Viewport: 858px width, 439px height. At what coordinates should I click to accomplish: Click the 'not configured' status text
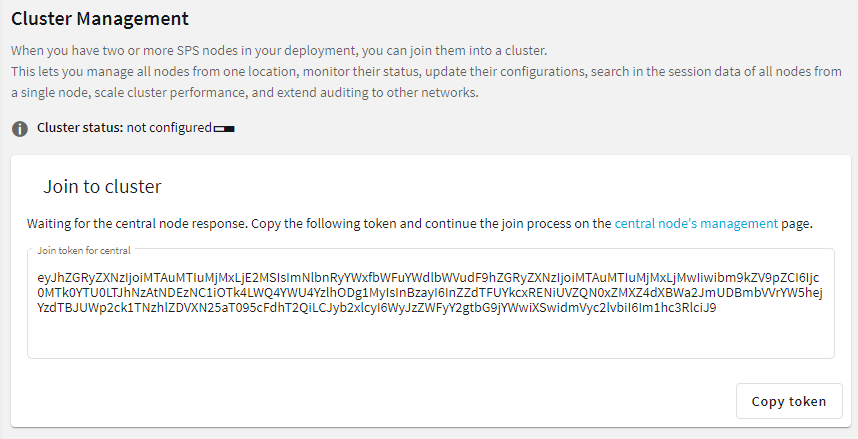point(169,128)
